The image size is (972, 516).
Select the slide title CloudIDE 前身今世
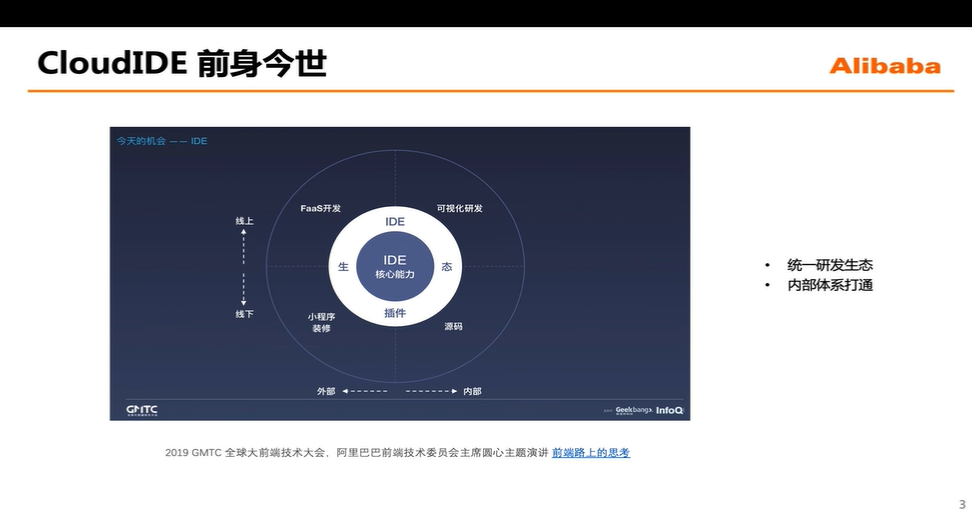(x=182, y=63)
